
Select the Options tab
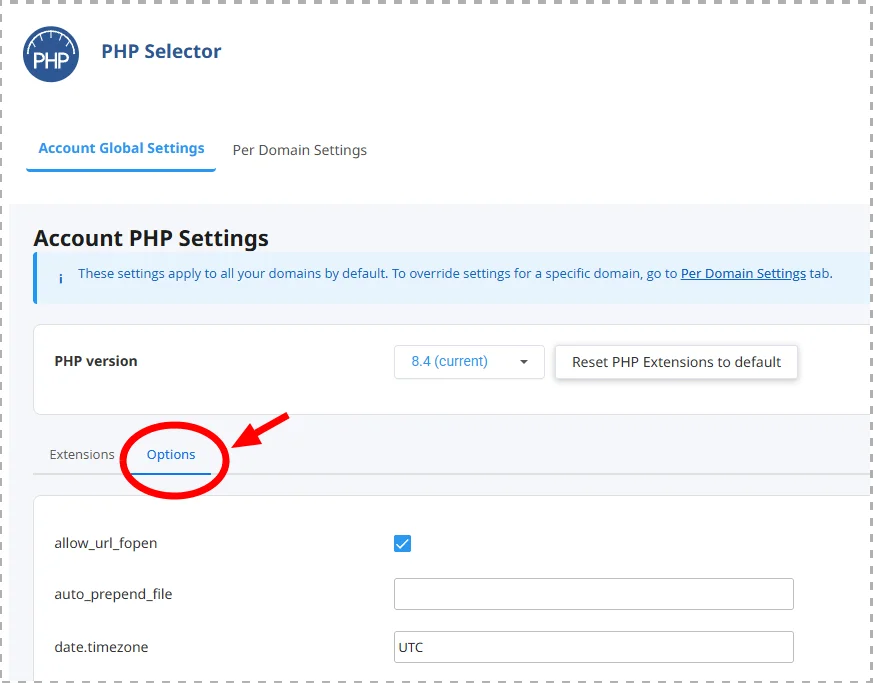(x=171, y=454)
